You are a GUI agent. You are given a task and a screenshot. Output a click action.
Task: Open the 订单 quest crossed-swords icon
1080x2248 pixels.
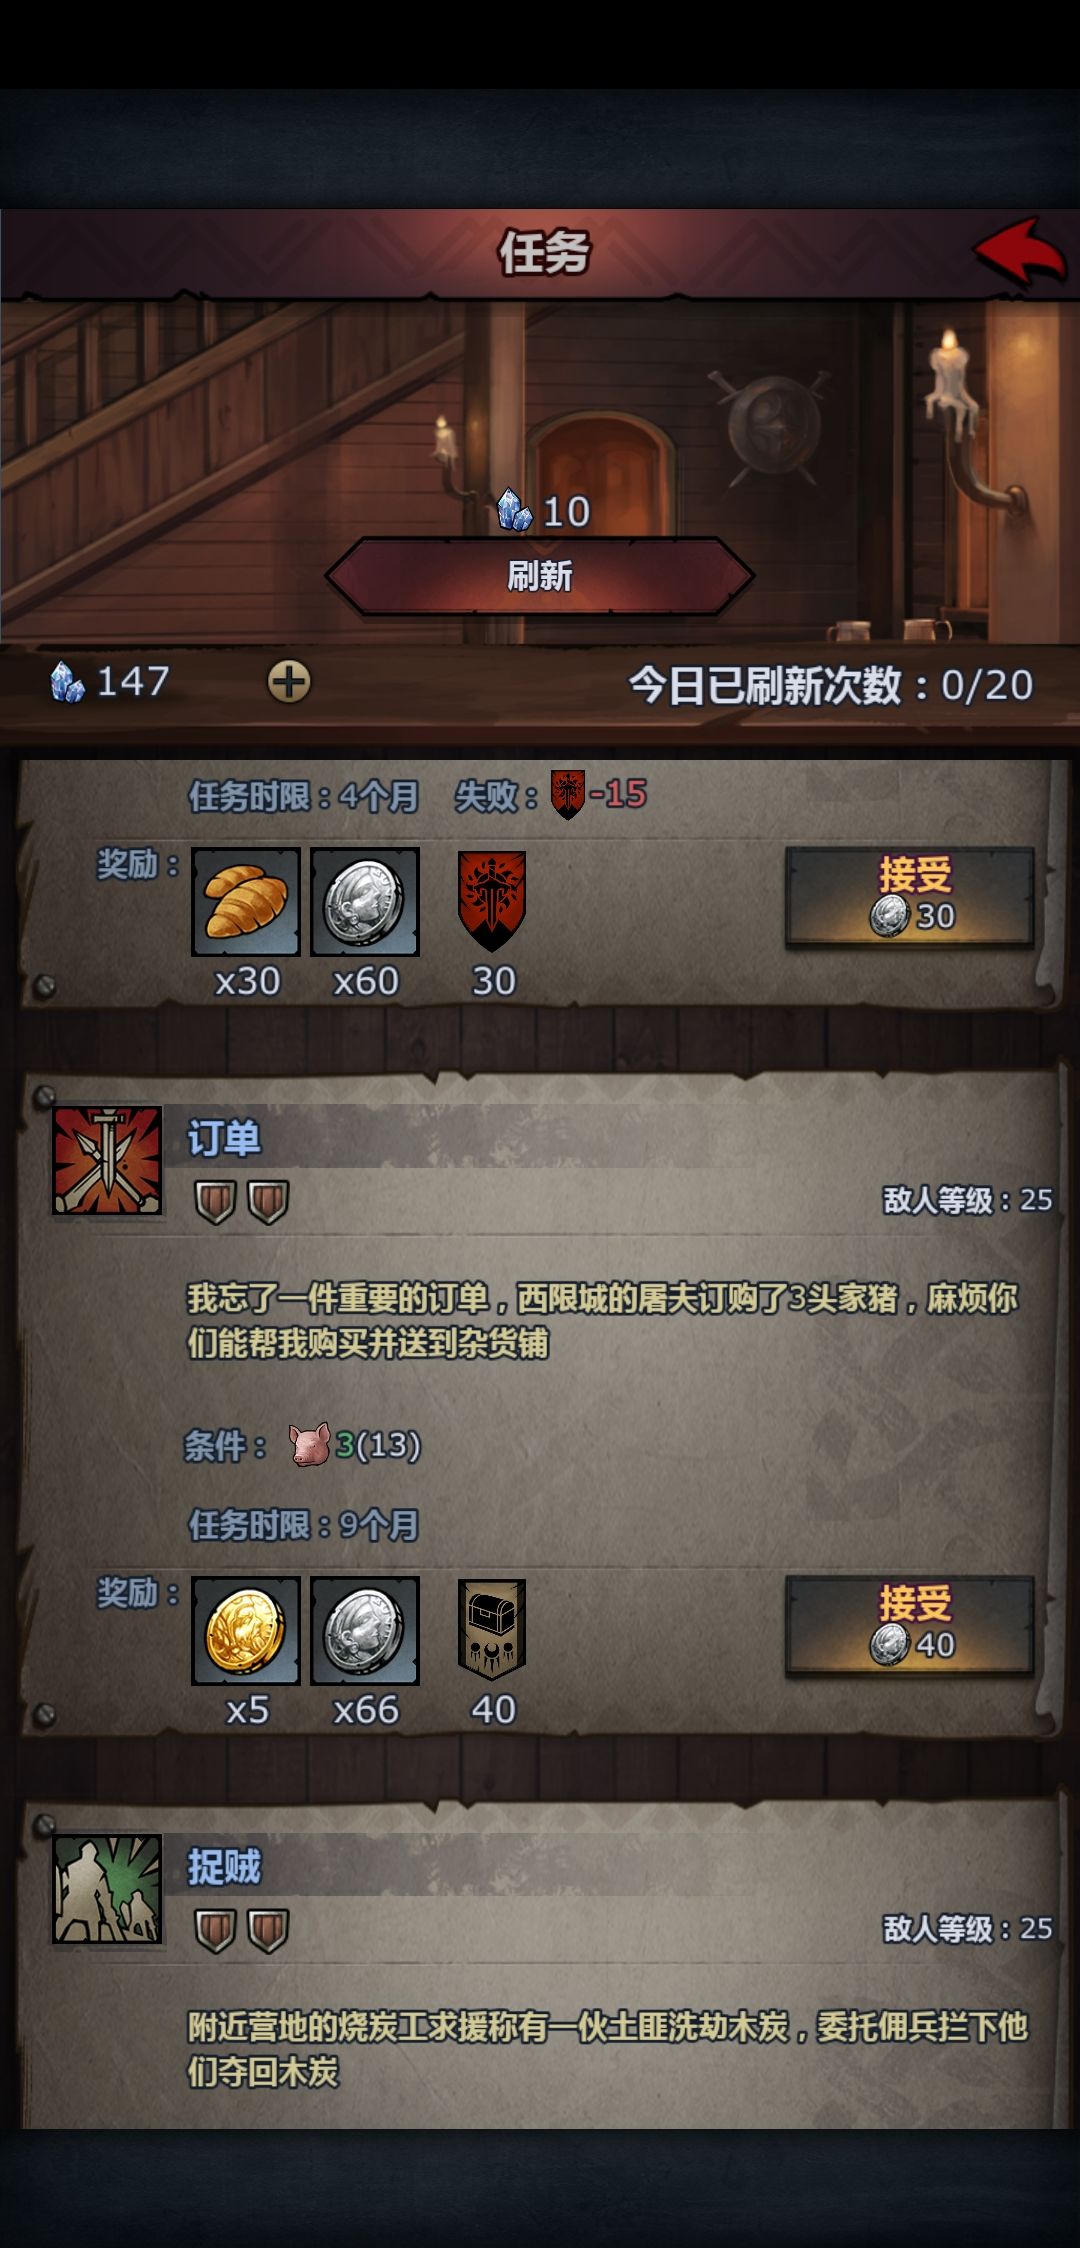point(107,1160)
